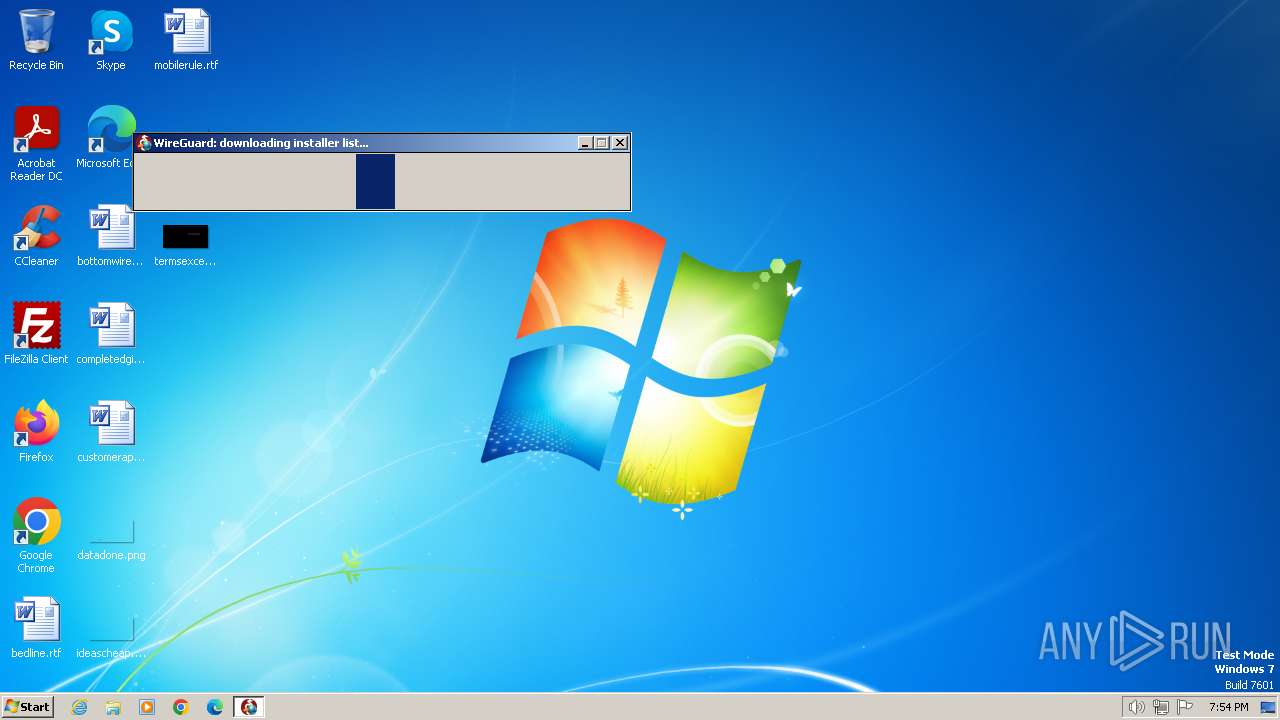Select the termsexce file icon
Viewport: 1280px width, 720px height.
(185, 245)
